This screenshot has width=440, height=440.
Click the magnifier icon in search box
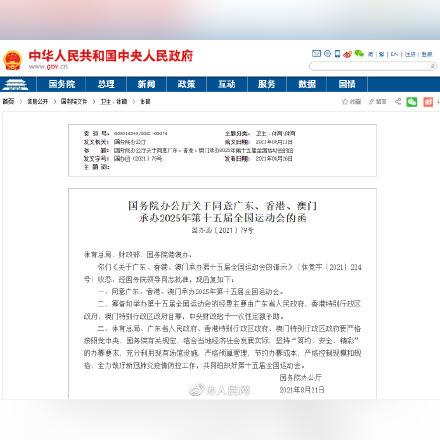point(432,66)
